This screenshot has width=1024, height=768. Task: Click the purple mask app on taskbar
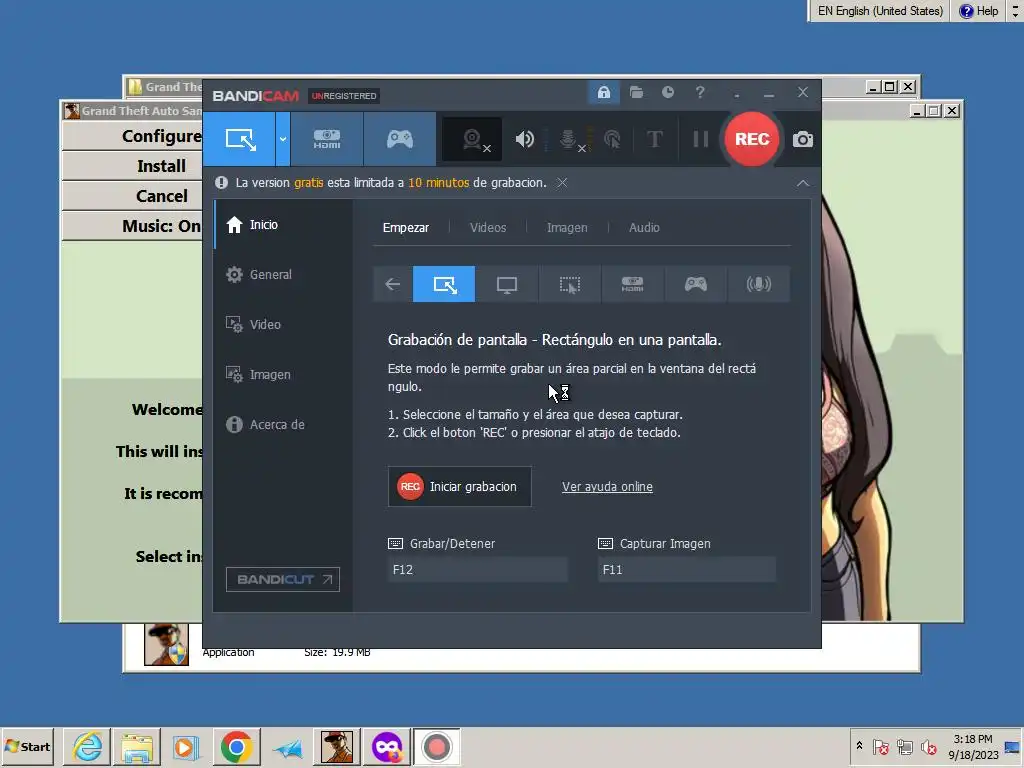point(387,746)
